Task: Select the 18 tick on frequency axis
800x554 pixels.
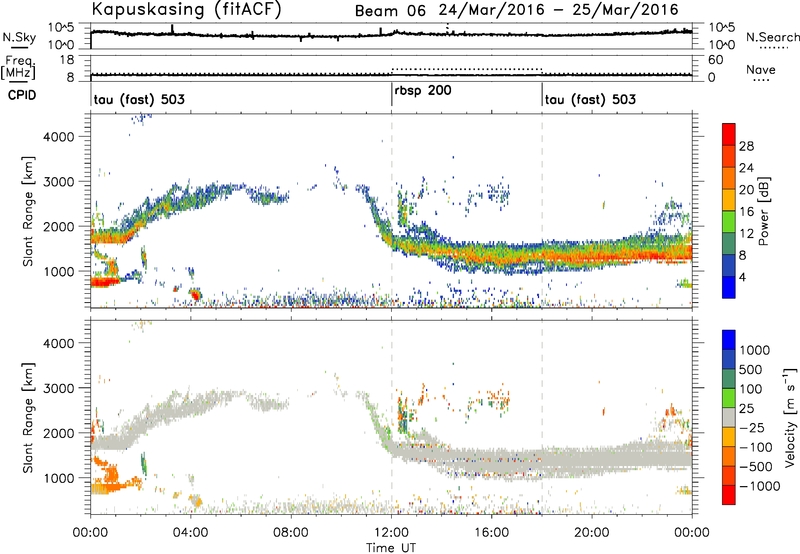Action: coord(65,60)
